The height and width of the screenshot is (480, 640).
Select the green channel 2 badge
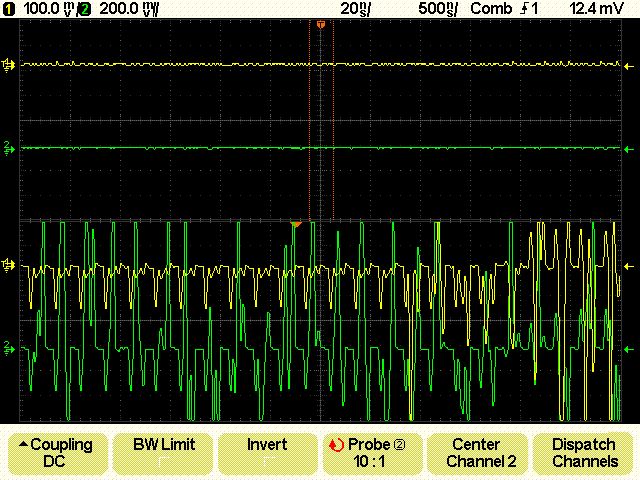[85, 9]
